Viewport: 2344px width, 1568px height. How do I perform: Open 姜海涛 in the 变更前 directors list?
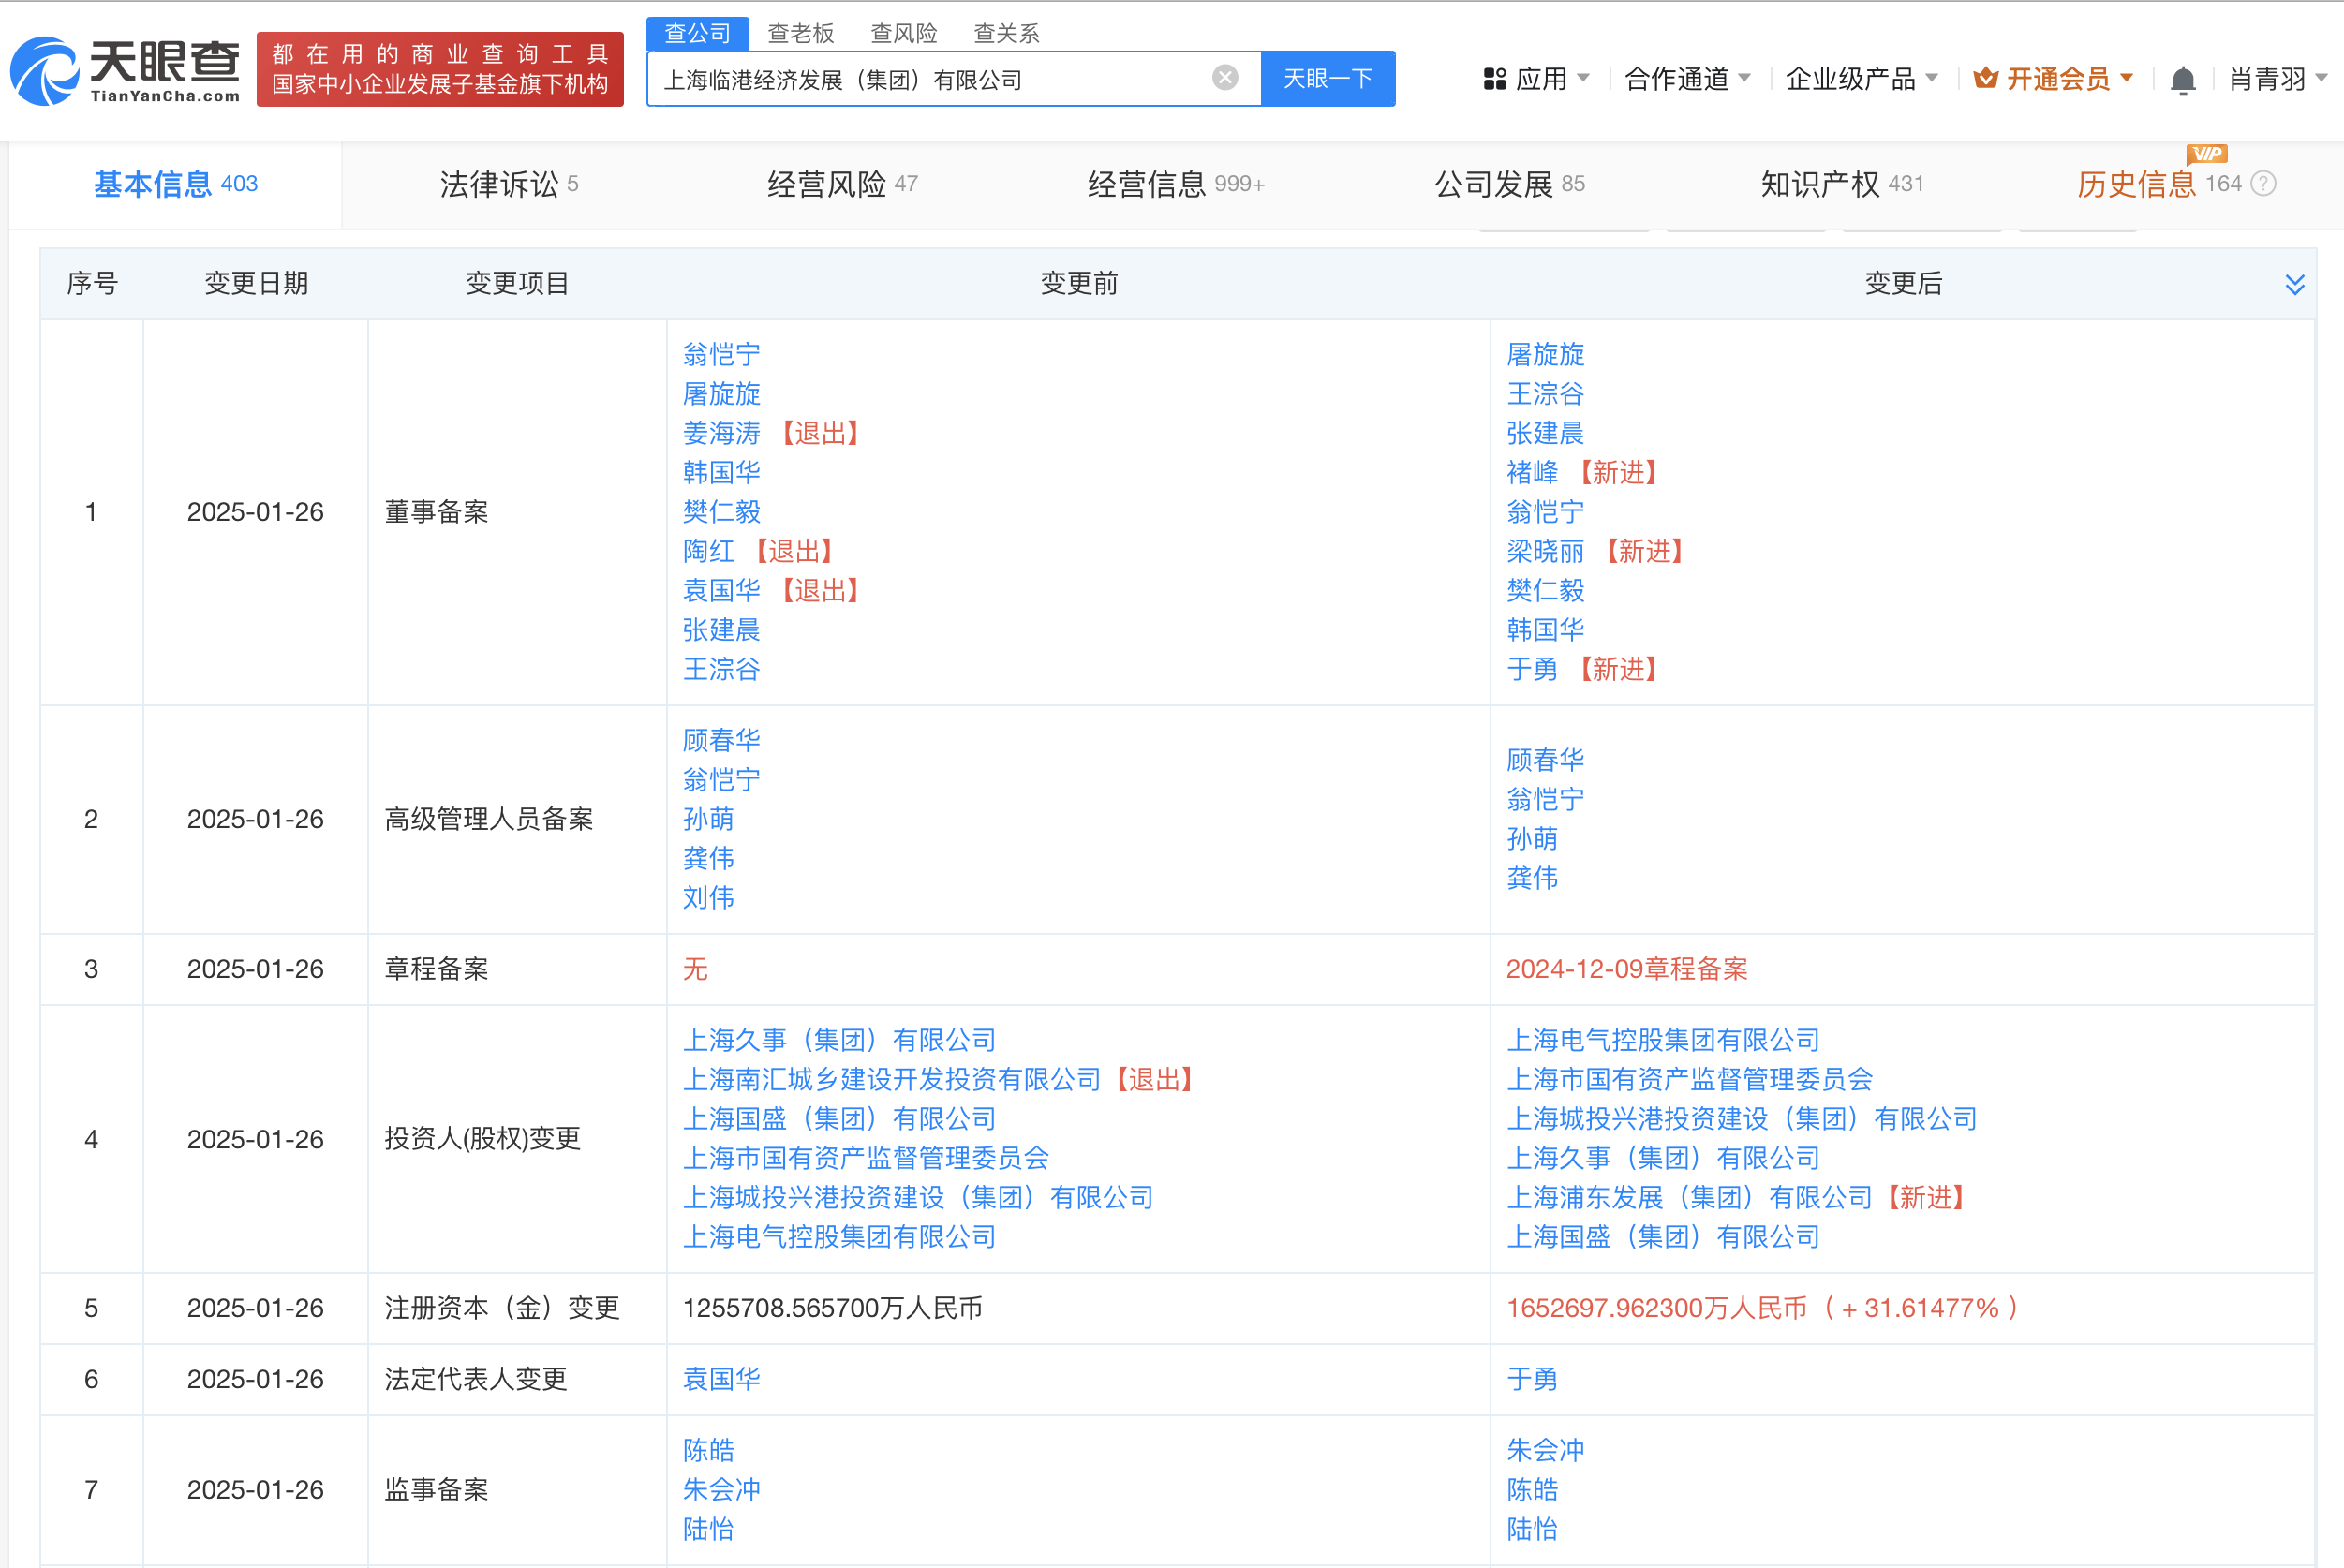(x=721, y=433)
